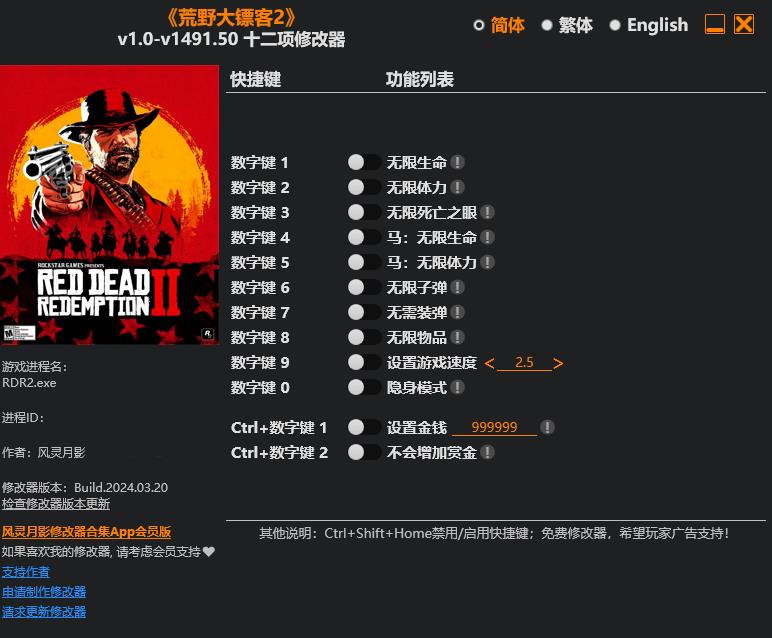Toggle 无限体力 switch on
Image resolution: width=772 pixels, height=638 pixels.
pos(364,187)
